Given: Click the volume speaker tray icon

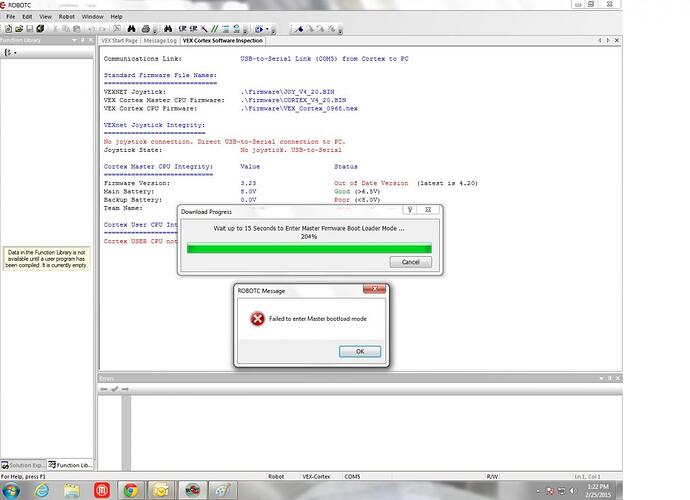Looking at the screenshot, I should 573,490.
